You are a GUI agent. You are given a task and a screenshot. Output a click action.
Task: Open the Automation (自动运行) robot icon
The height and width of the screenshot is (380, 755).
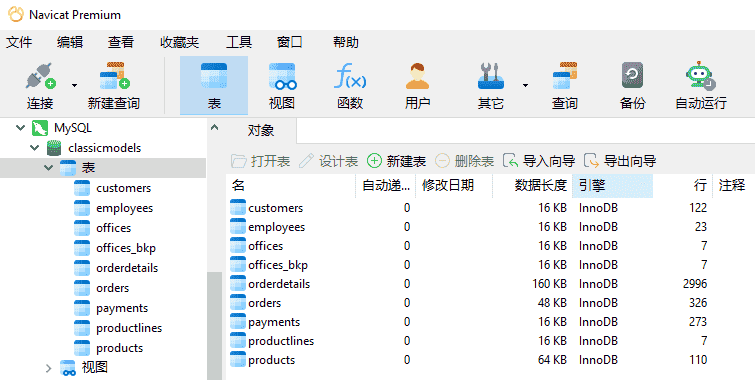pos(701,76)
